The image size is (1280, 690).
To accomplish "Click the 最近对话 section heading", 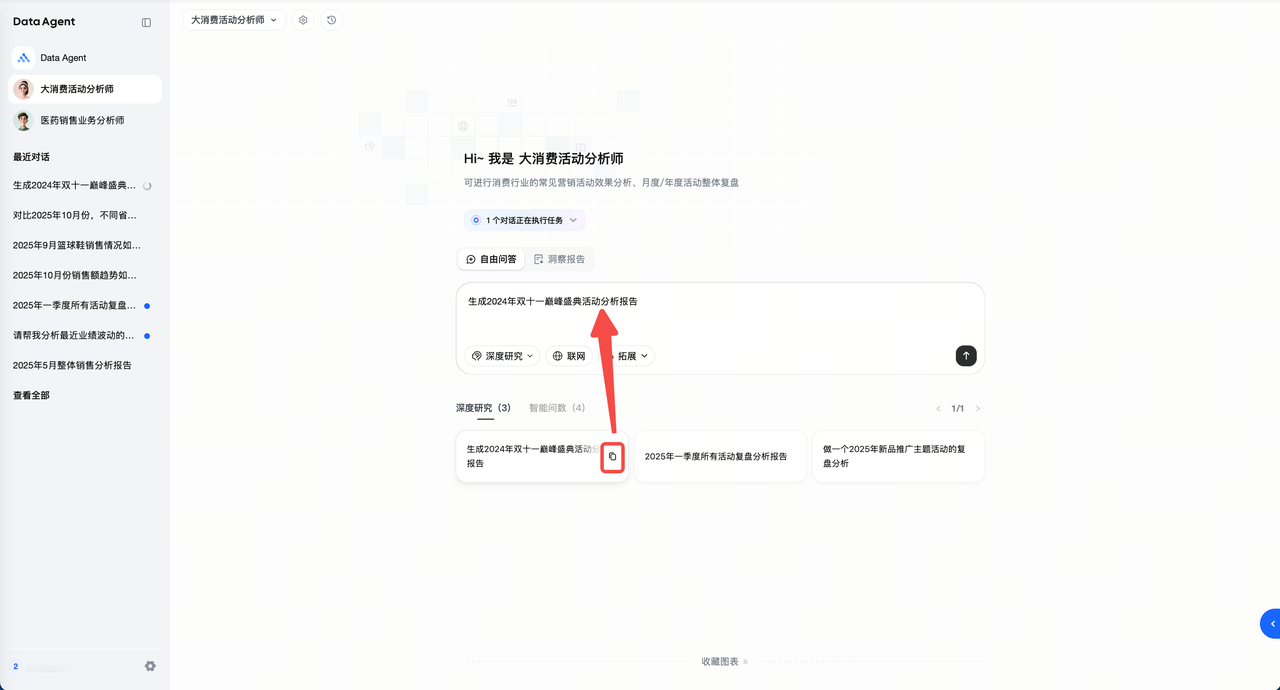I will pyautogui.click(x=31, y=157).
